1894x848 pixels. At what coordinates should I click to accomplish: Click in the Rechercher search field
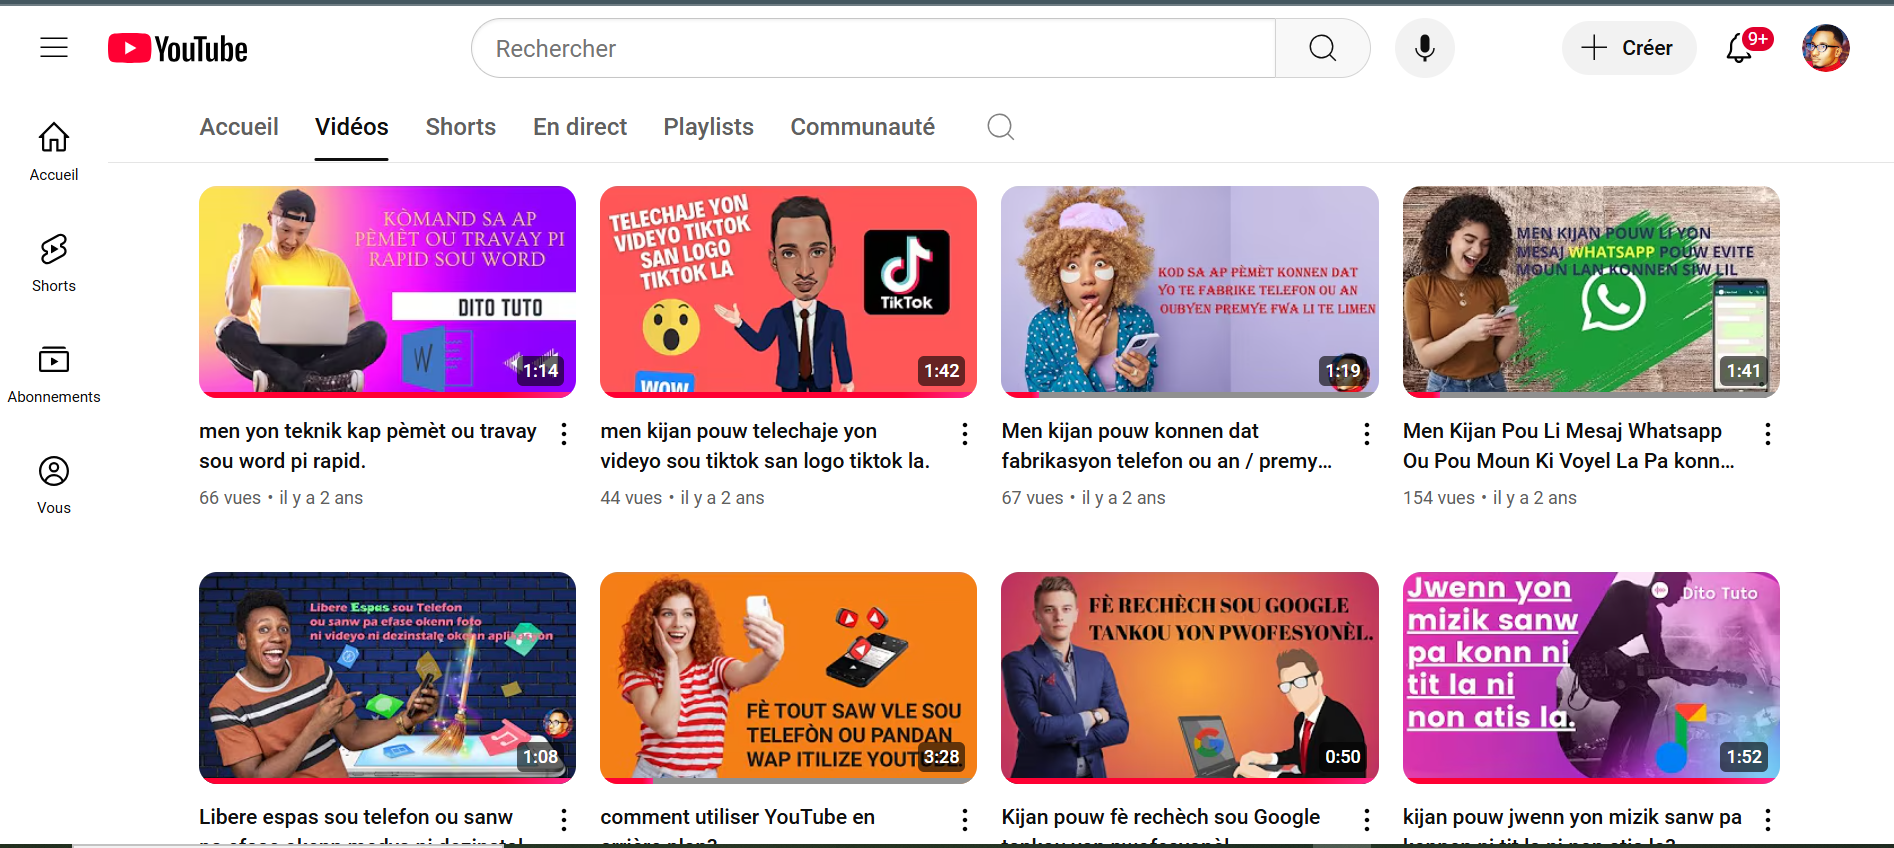point(872,48)
